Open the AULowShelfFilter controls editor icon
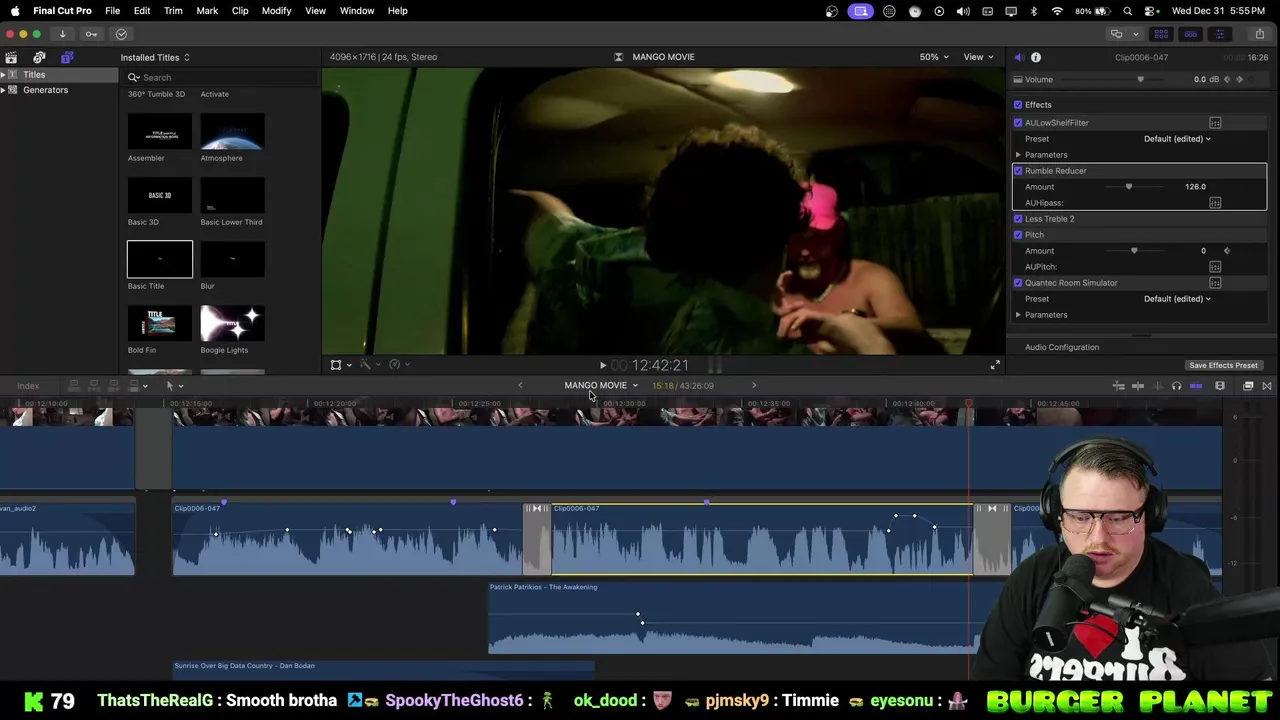 tap(1215, 123)
